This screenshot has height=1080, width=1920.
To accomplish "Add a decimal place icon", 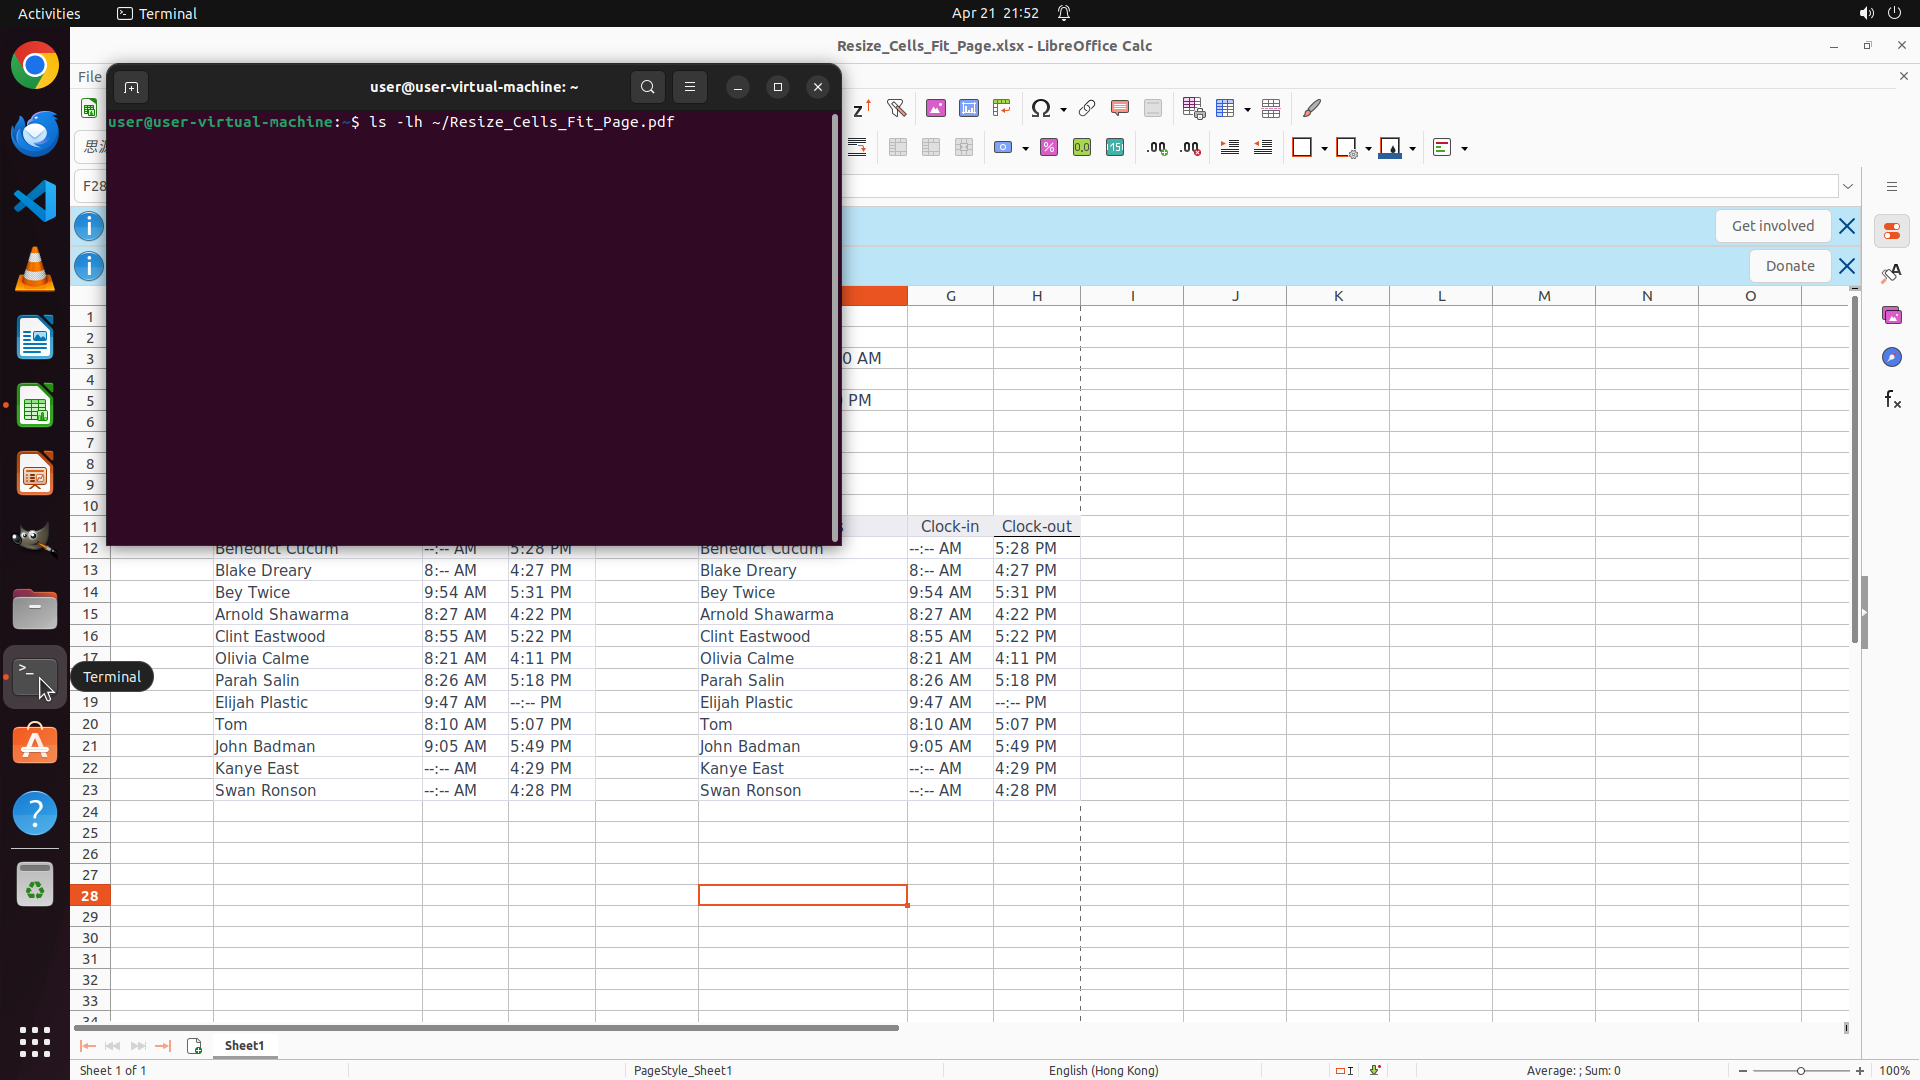I will pos(1157,148).
